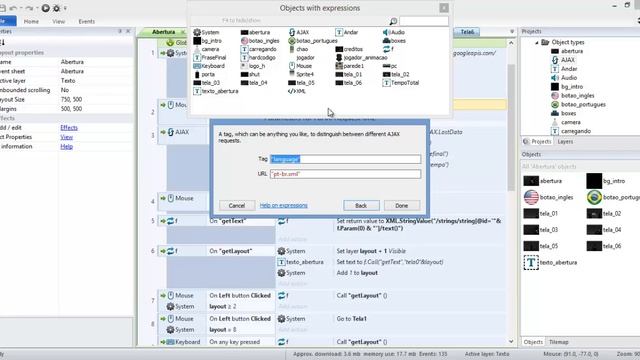Screen dimensions: 640x360
Task: Pin the properties bar panel
Action: coord(120,31)
